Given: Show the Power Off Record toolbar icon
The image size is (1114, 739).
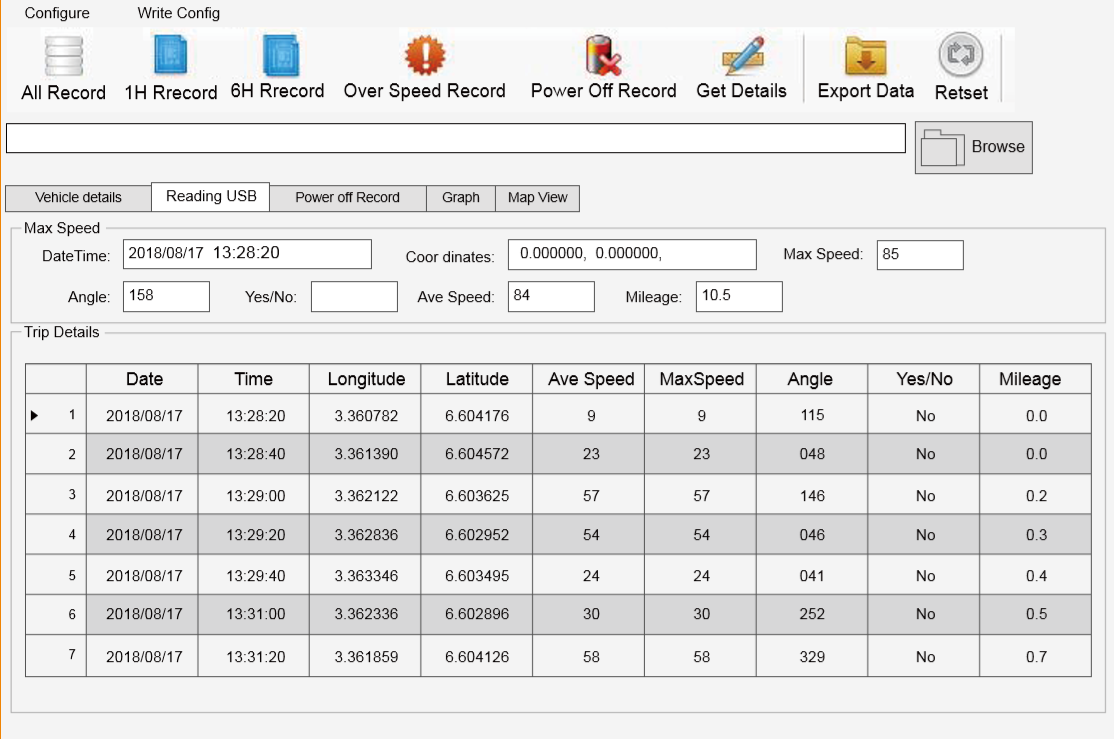Looking at the screenshot, I should click(x=603, y=55).
